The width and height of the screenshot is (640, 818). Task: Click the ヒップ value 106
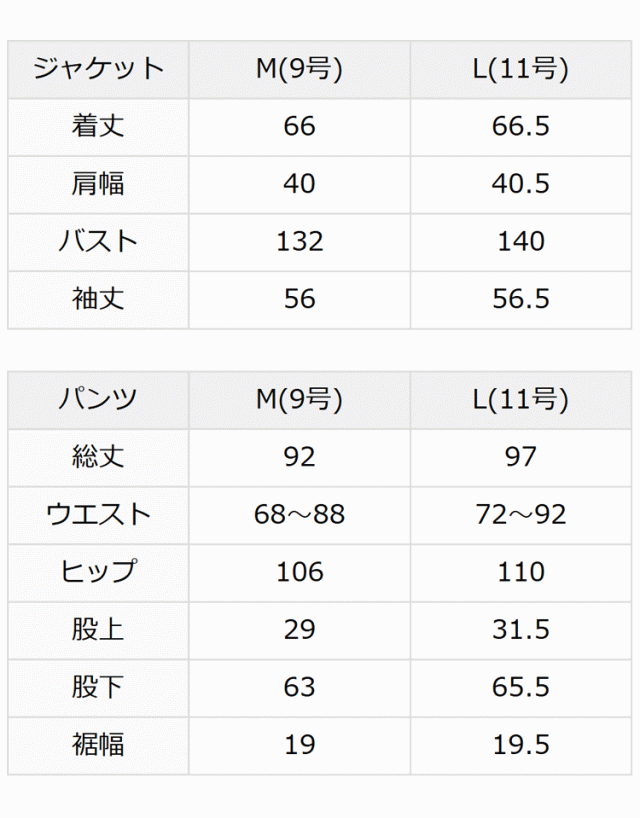click(x=299, y=572)
